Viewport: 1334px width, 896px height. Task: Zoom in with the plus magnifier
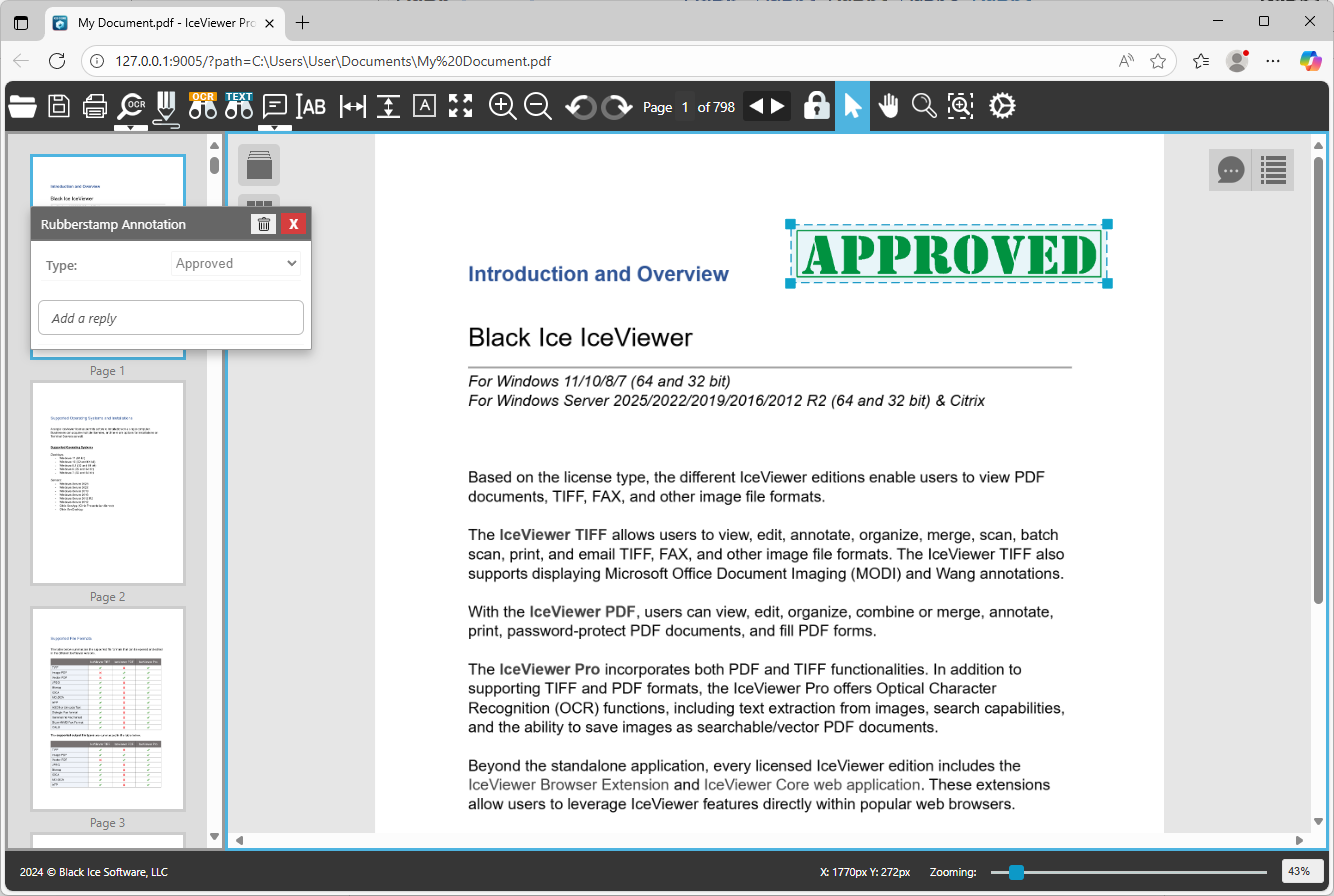(x=502, y=106)
